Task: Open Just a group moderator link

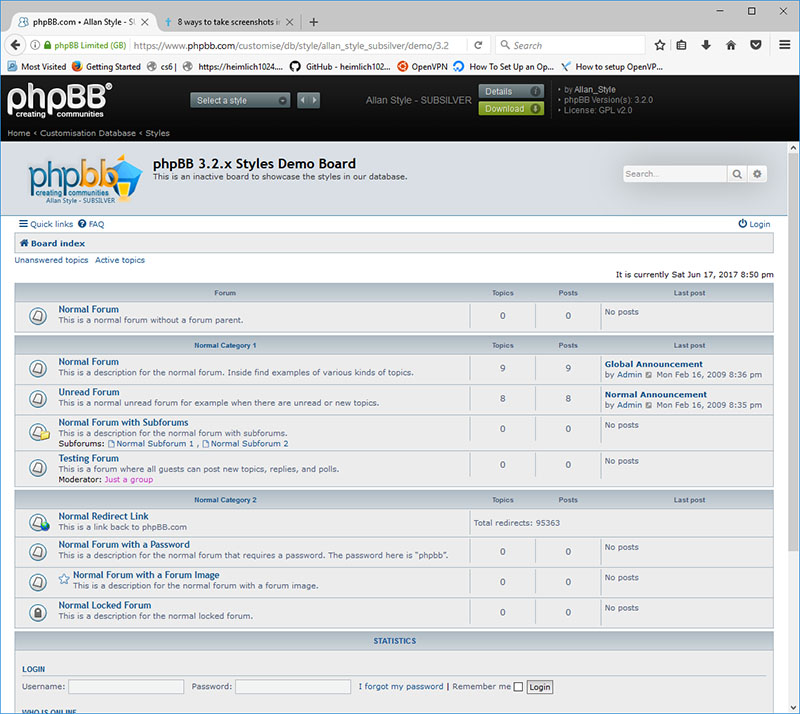Action: point(129,480)
